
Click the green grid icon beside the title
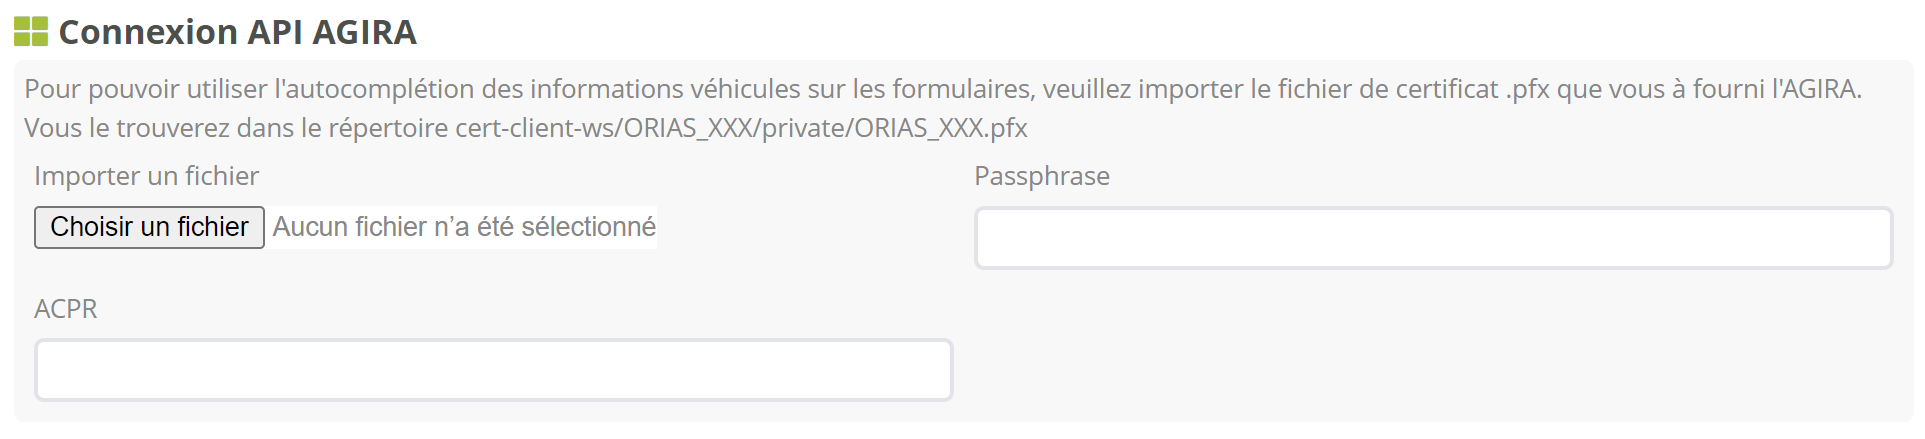click(x=31, y=32)
